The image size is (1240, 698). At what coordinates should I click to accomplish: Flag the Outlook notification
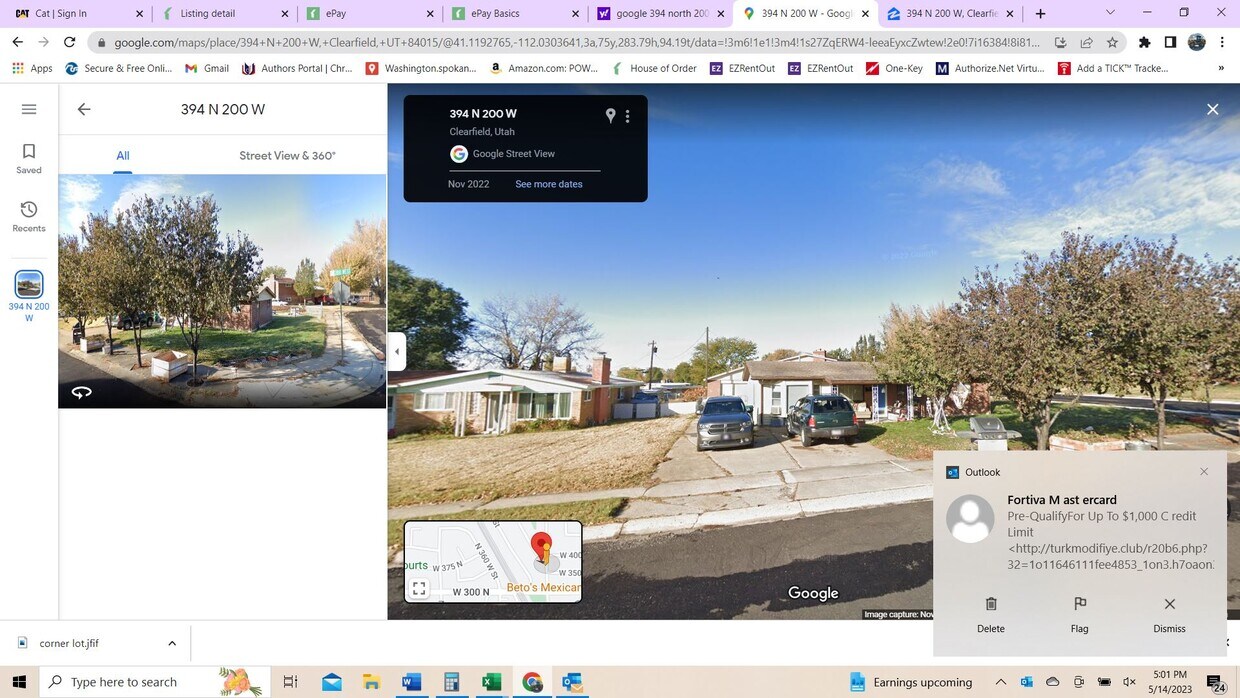(x=1080, y=610)
